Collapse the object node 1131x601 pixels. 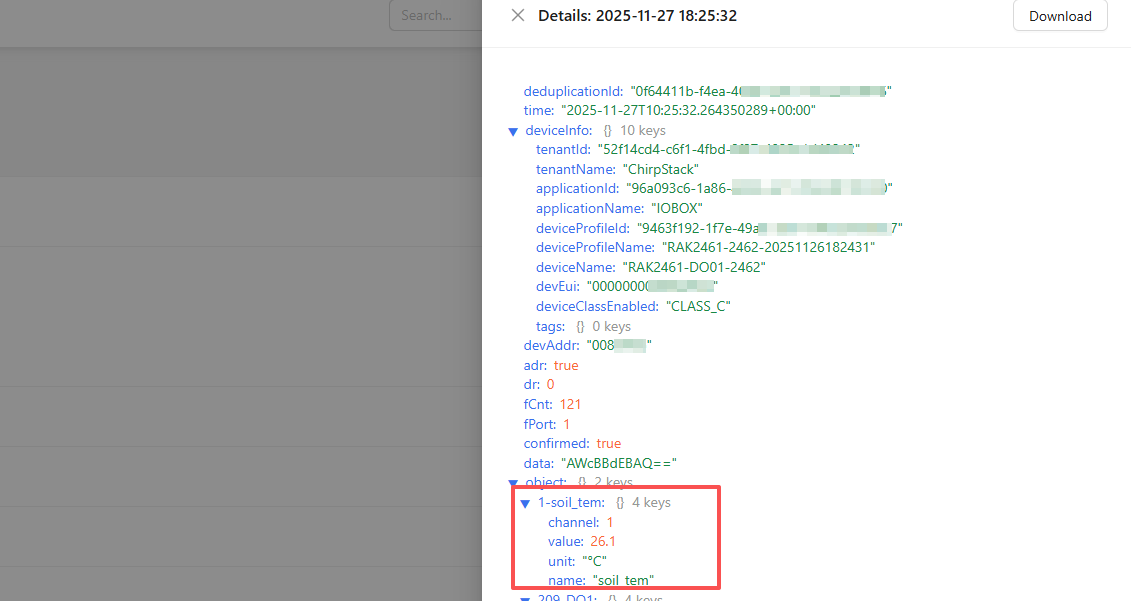[x=513, y=482]
